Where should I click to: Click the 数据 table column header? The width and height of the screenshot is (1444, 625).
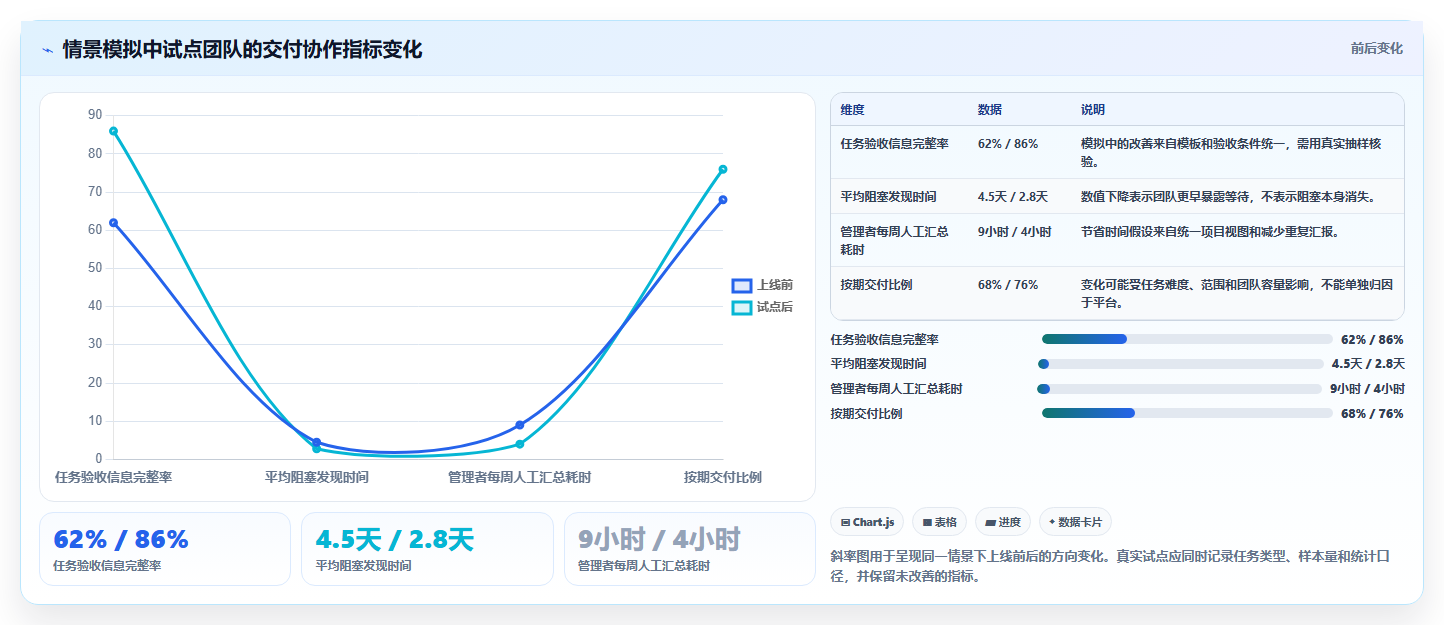[990, 110]
